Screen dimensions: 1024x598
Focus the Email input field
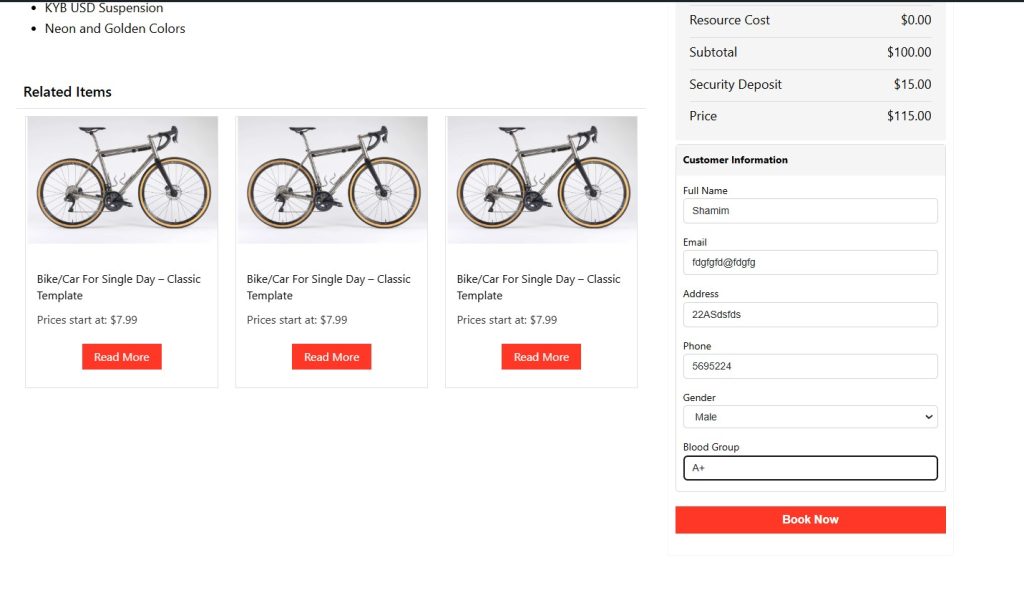[x=810, y=263]
